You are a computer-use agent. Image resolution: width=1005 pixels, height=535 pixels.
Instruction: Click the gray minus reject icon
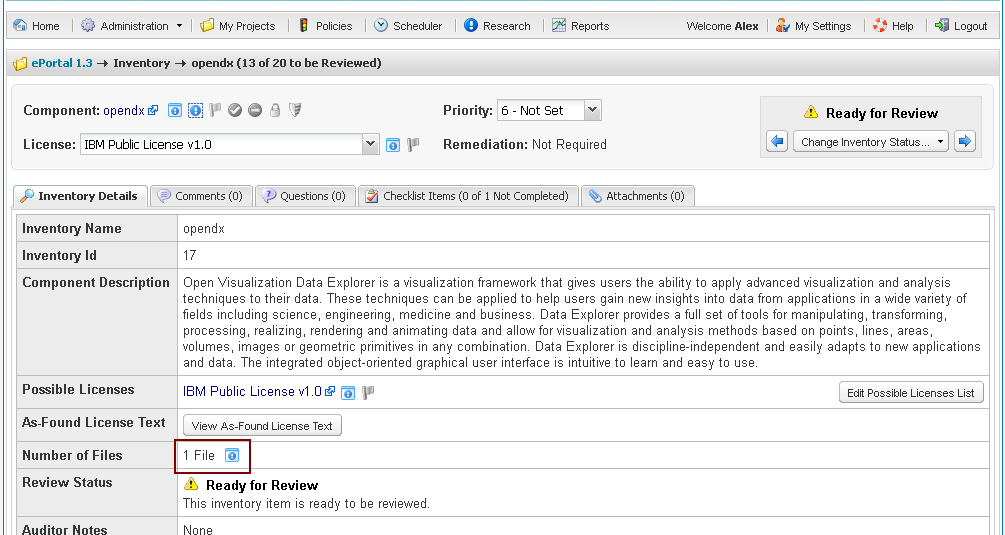tap(255, 110)
